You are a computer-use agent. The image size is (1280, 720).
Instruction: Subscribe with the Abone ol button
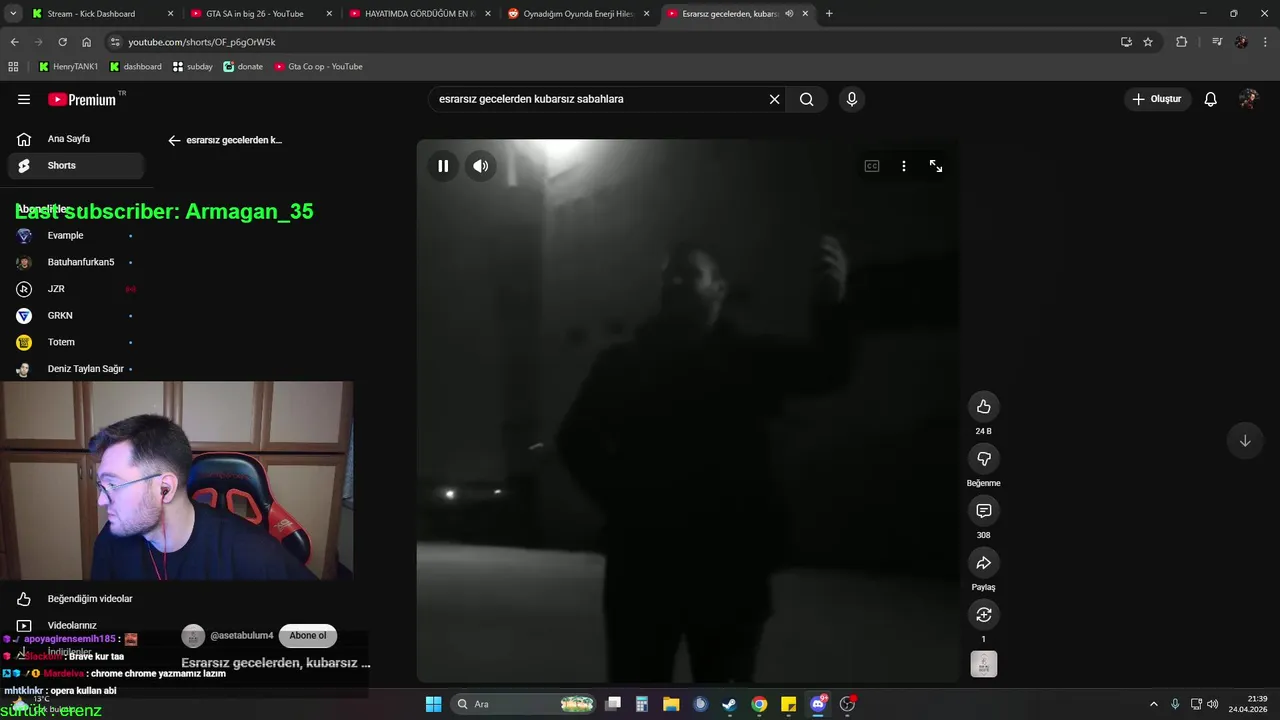coord(308,636)
